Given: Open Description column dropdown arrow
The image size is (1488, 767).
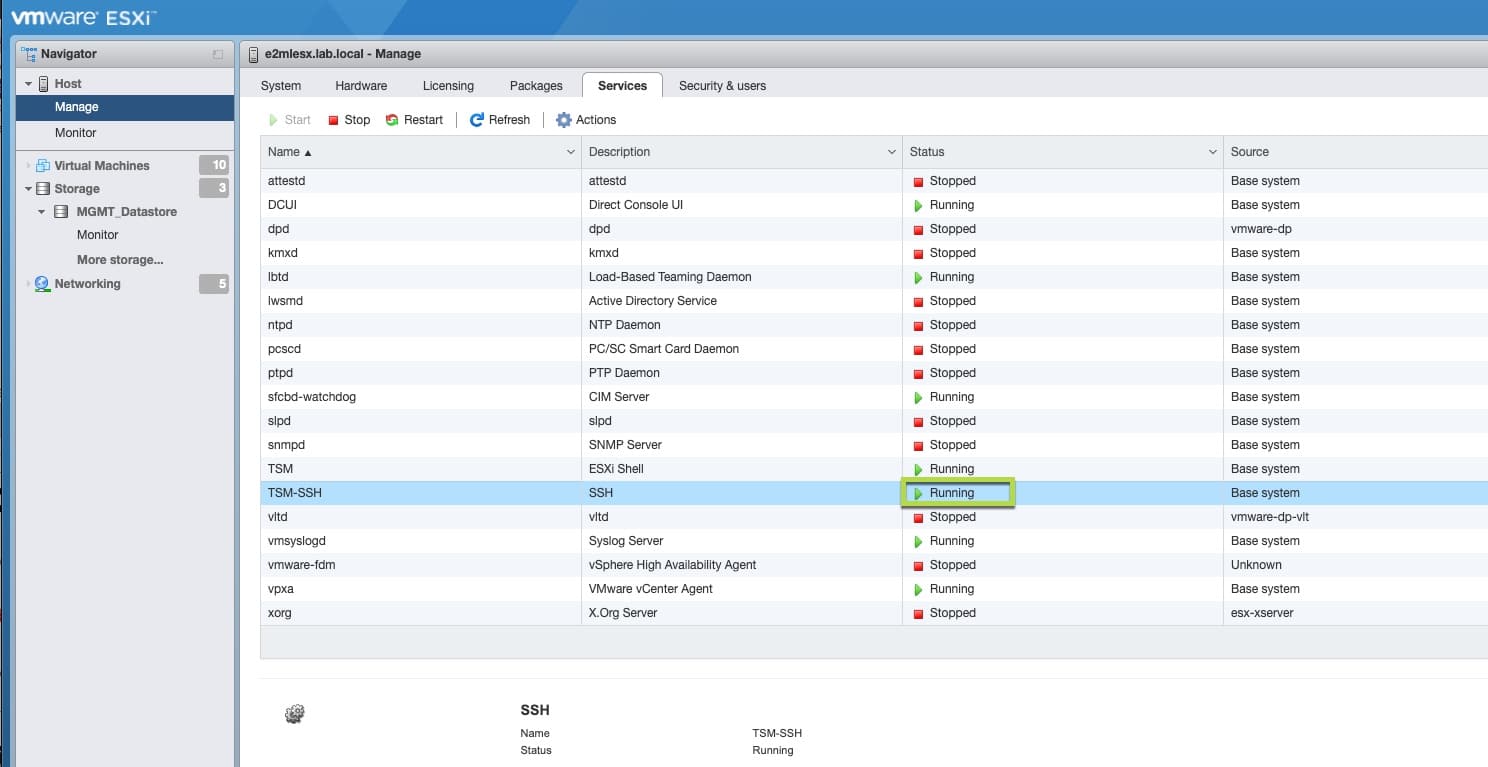Looking at the screenshot, I should (x=892, y=152).
